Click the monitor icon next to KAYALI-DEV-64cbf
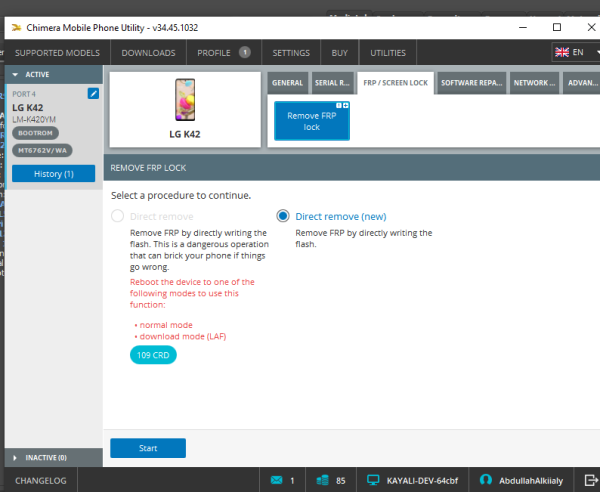 click(x=373, y=480)
